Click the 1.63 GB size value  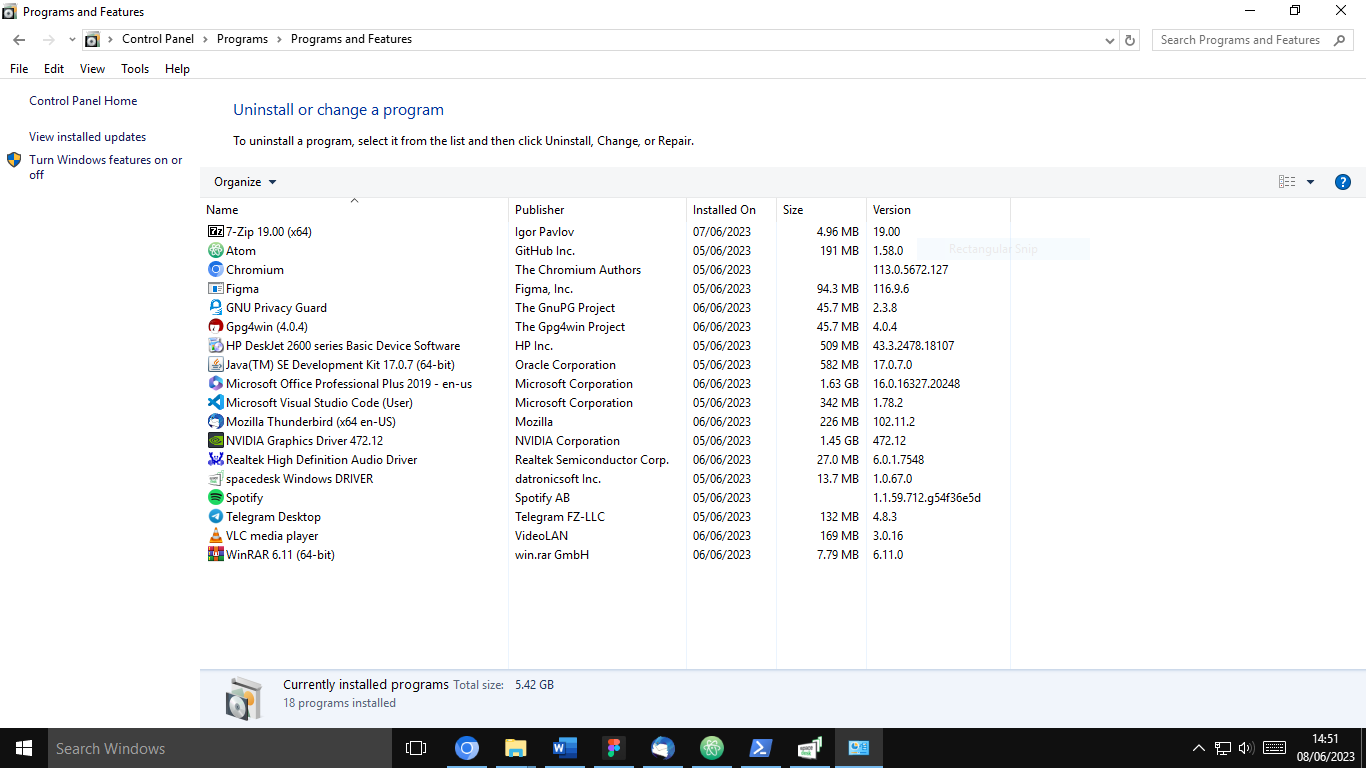pos(839,384)
